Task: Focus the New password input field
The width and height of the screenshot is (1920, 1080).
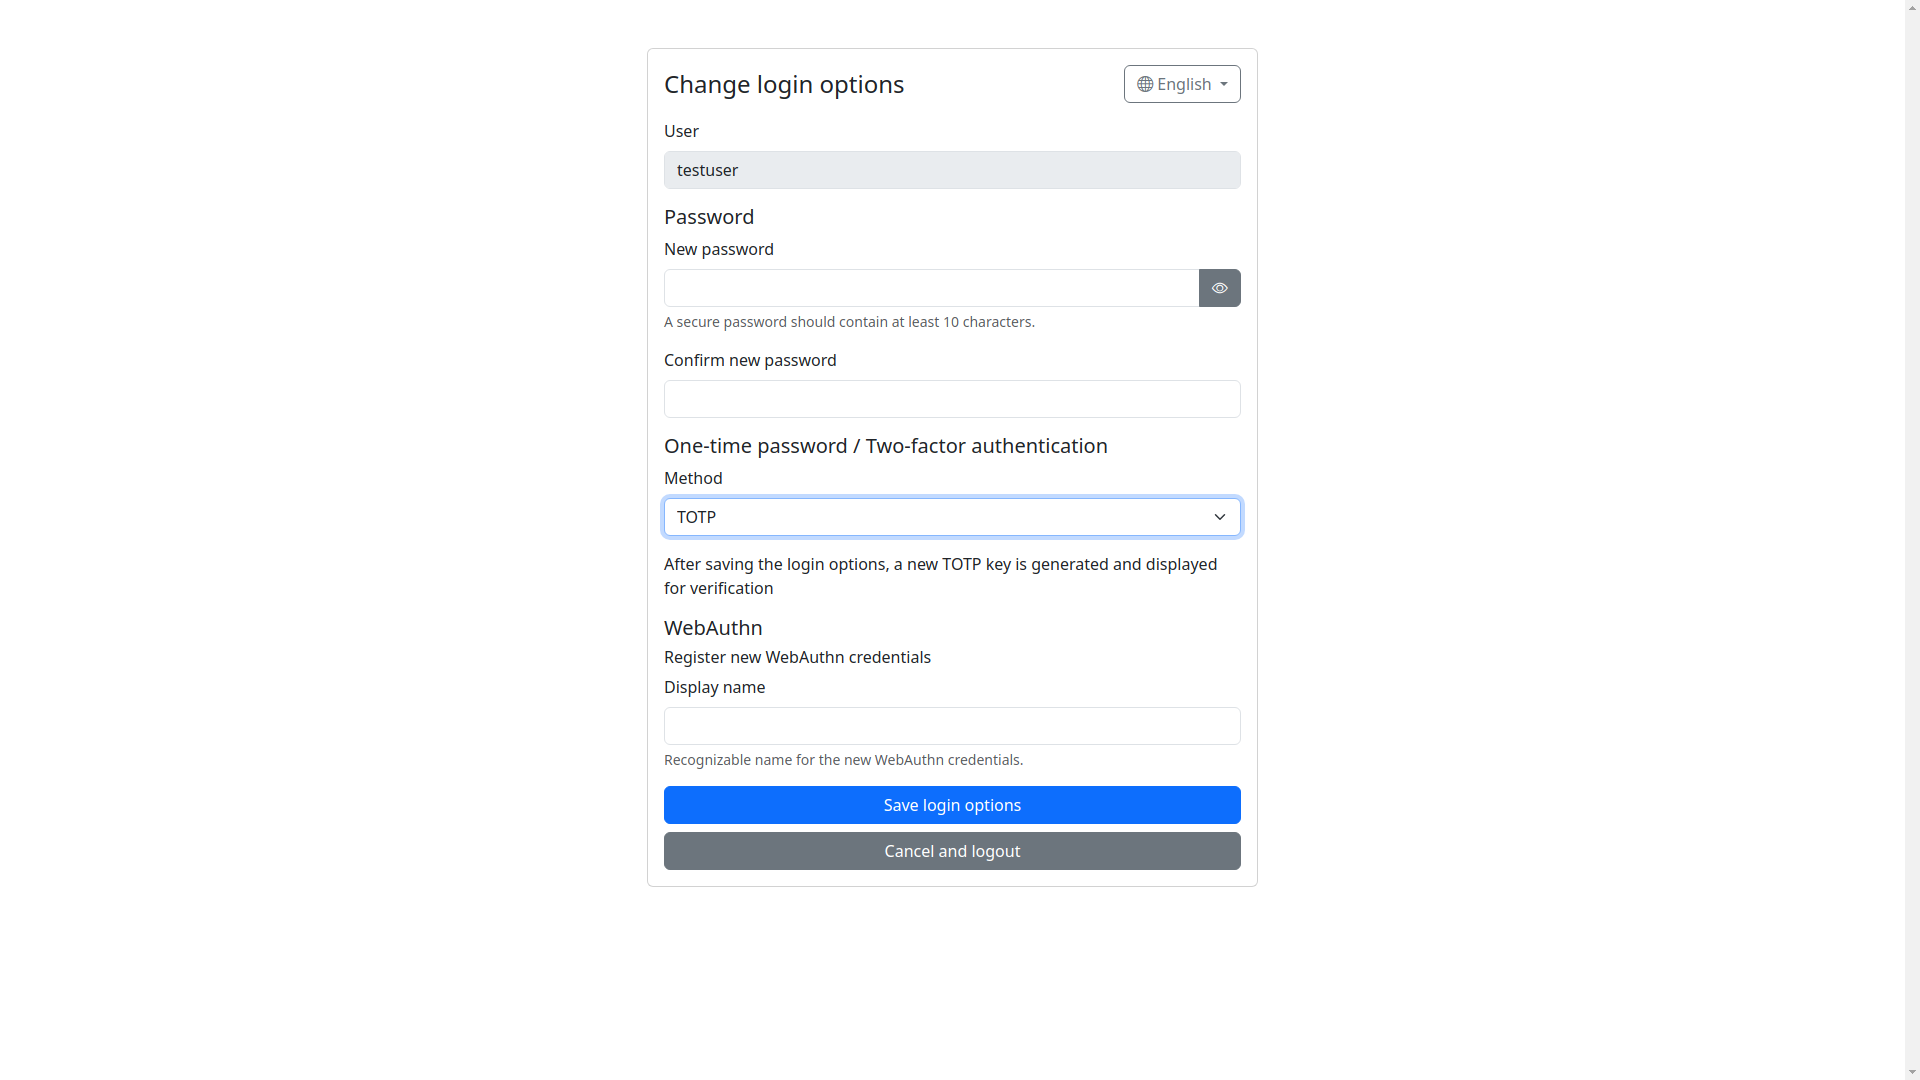Action: pos(931,288)
